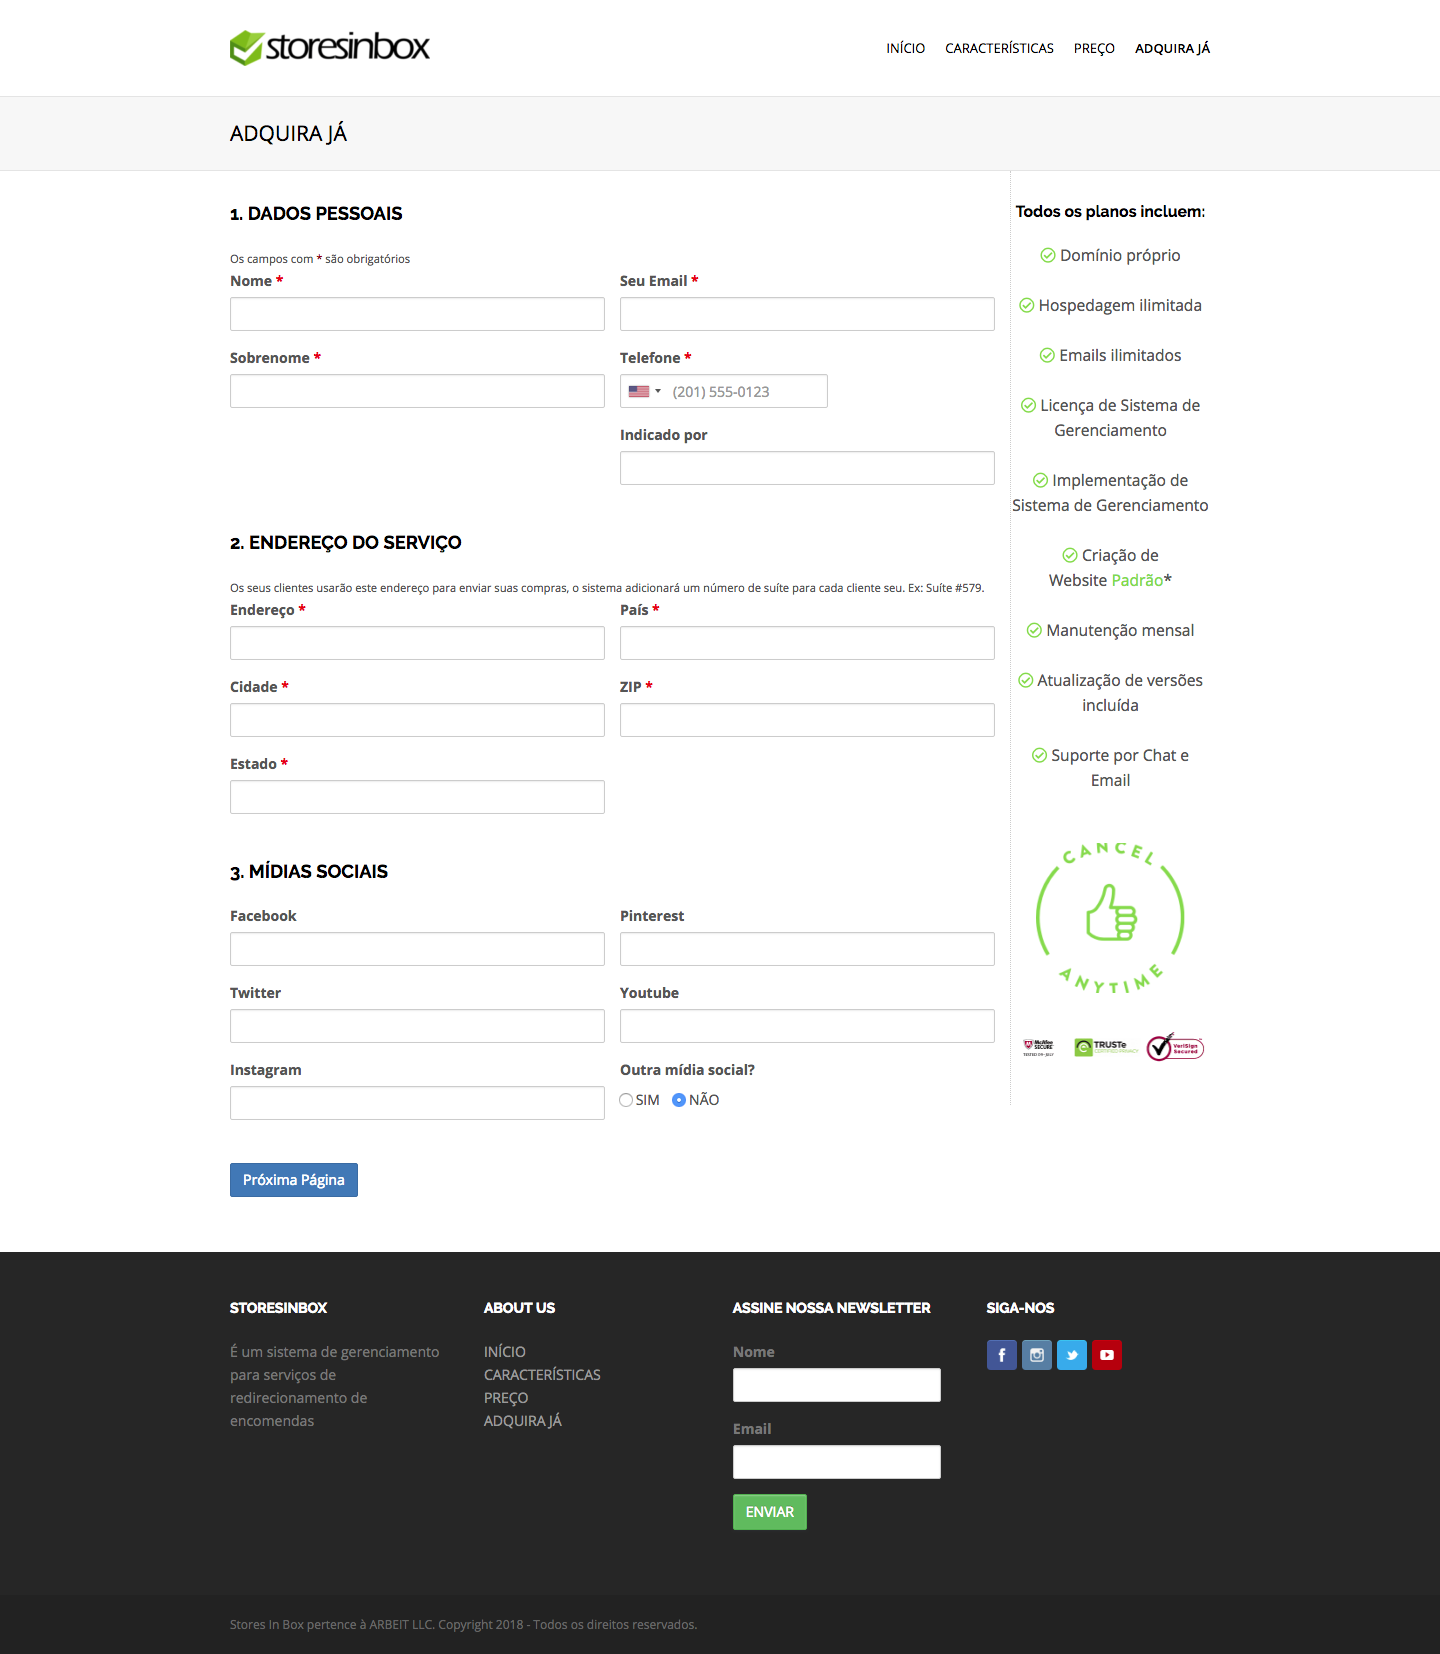Focus the Seu Email input field
This screenshot has height=1654, width=1440.
pos(807,314)
